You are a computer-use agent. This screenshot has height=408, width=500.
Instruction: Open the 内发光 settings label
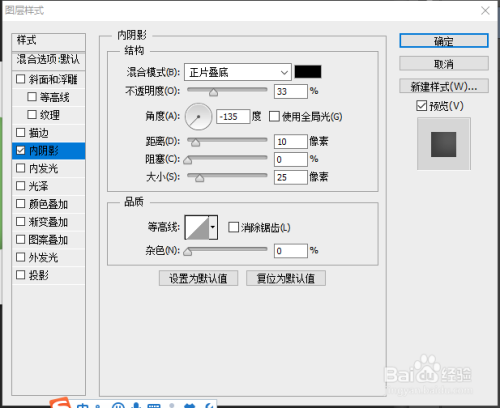(44, 168)
